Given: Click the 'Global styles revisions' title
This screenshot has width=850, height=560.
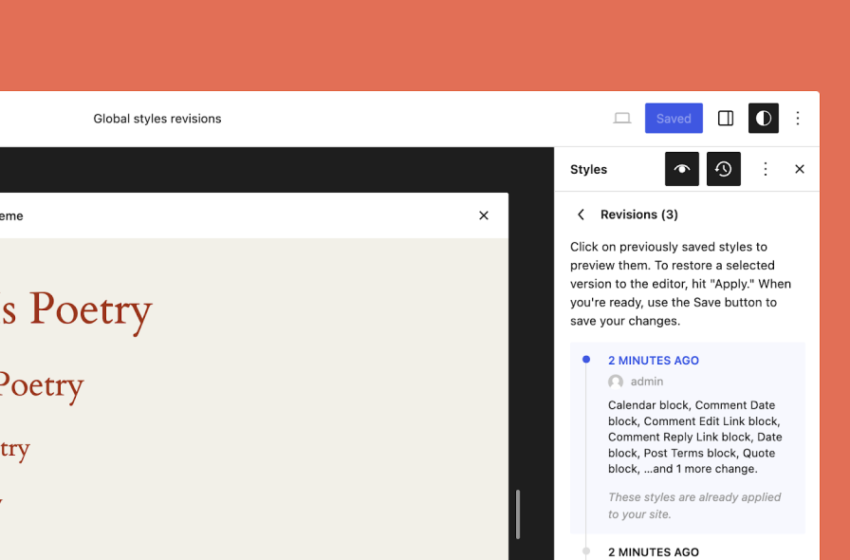Looking at the screenshot, I should (157, 119).
